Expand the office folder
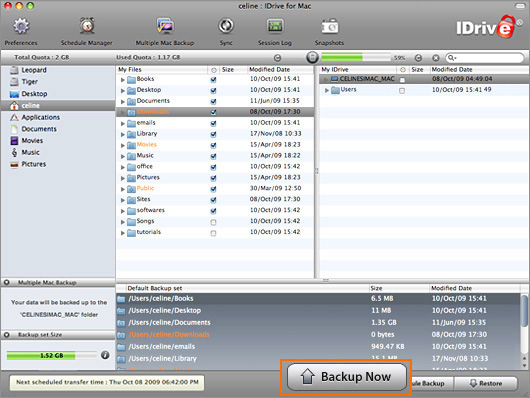The height and width of the screenshot is (398, 530). [x=123, y=167]
